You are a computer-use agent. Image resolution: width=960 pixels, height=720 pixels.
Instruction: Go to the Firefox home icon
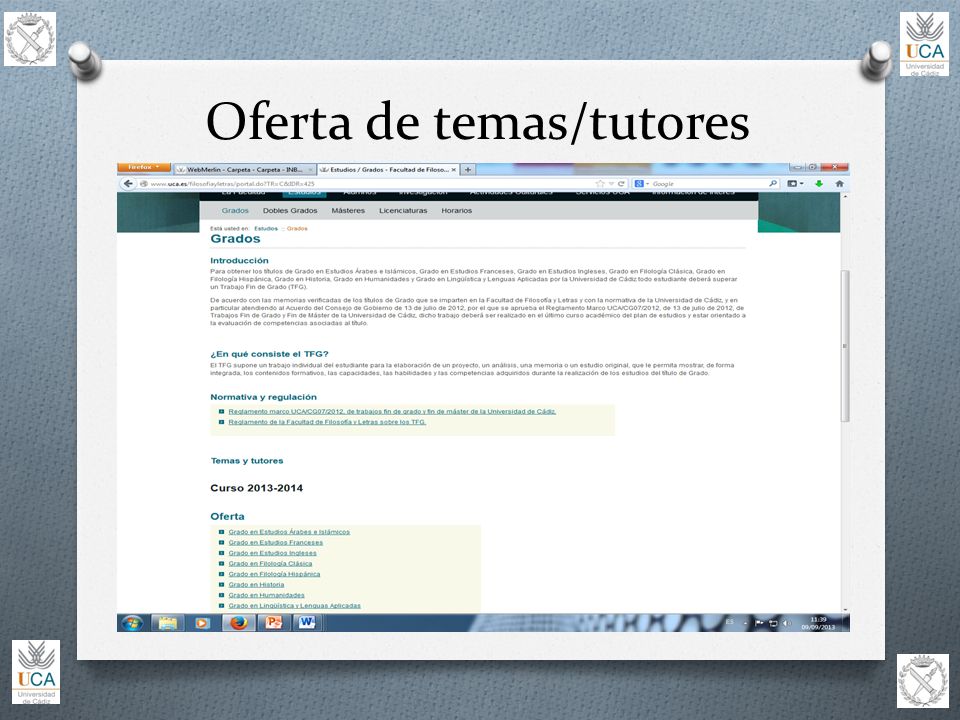(839, 184)
